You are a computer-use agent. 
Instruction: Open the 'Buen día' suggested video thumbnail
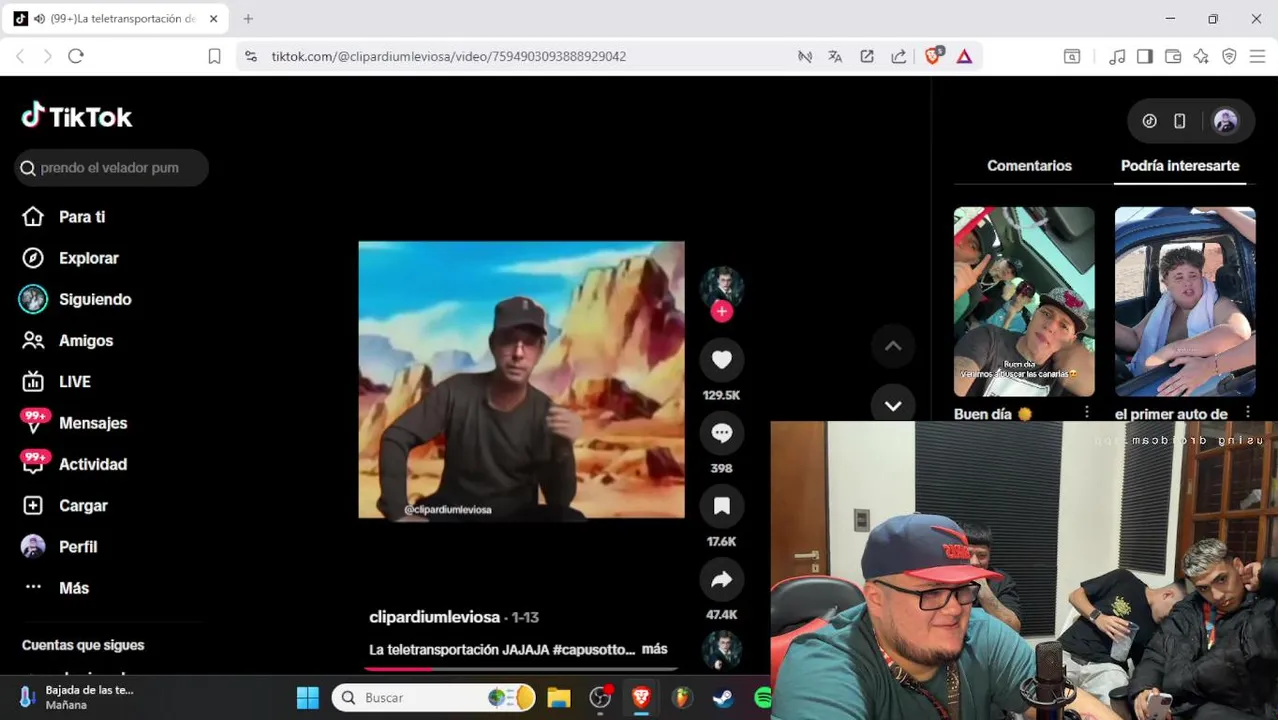click(1024, 301)
